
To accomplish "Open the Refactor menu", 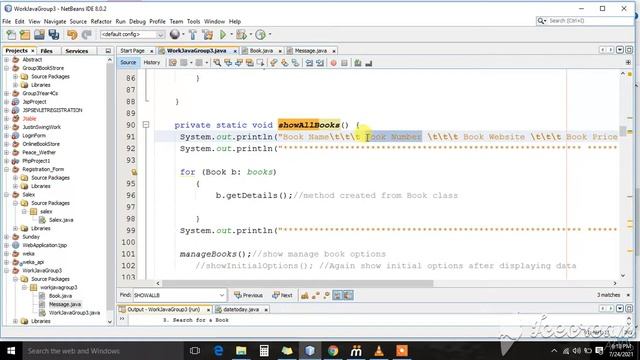I will [x=101, y=21].
